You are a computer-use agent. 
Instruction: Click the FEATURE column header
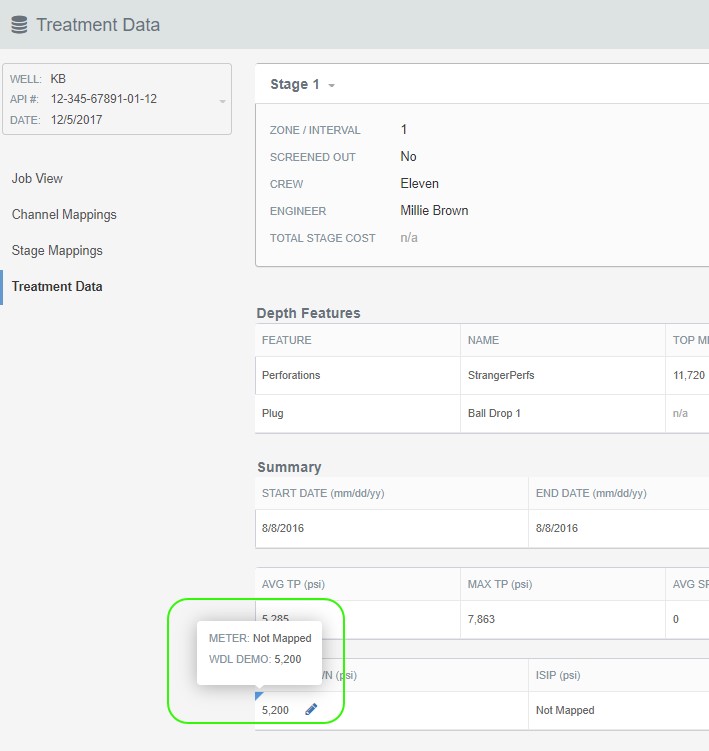tap(287, 340)
